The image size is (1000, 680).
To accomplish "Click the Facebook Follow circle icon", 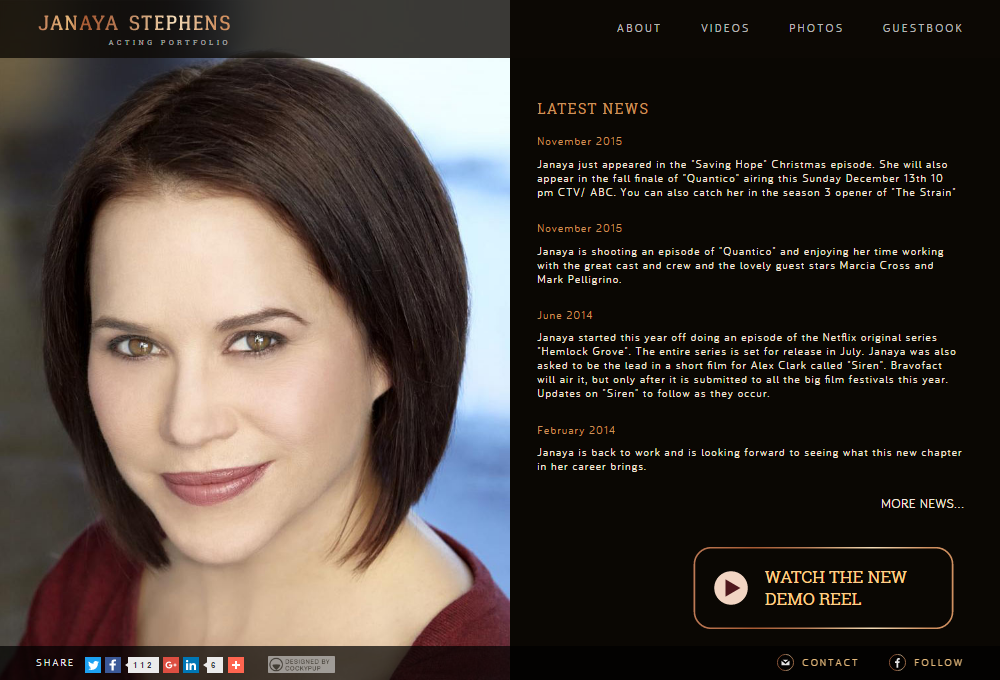I will click(897, 663).
